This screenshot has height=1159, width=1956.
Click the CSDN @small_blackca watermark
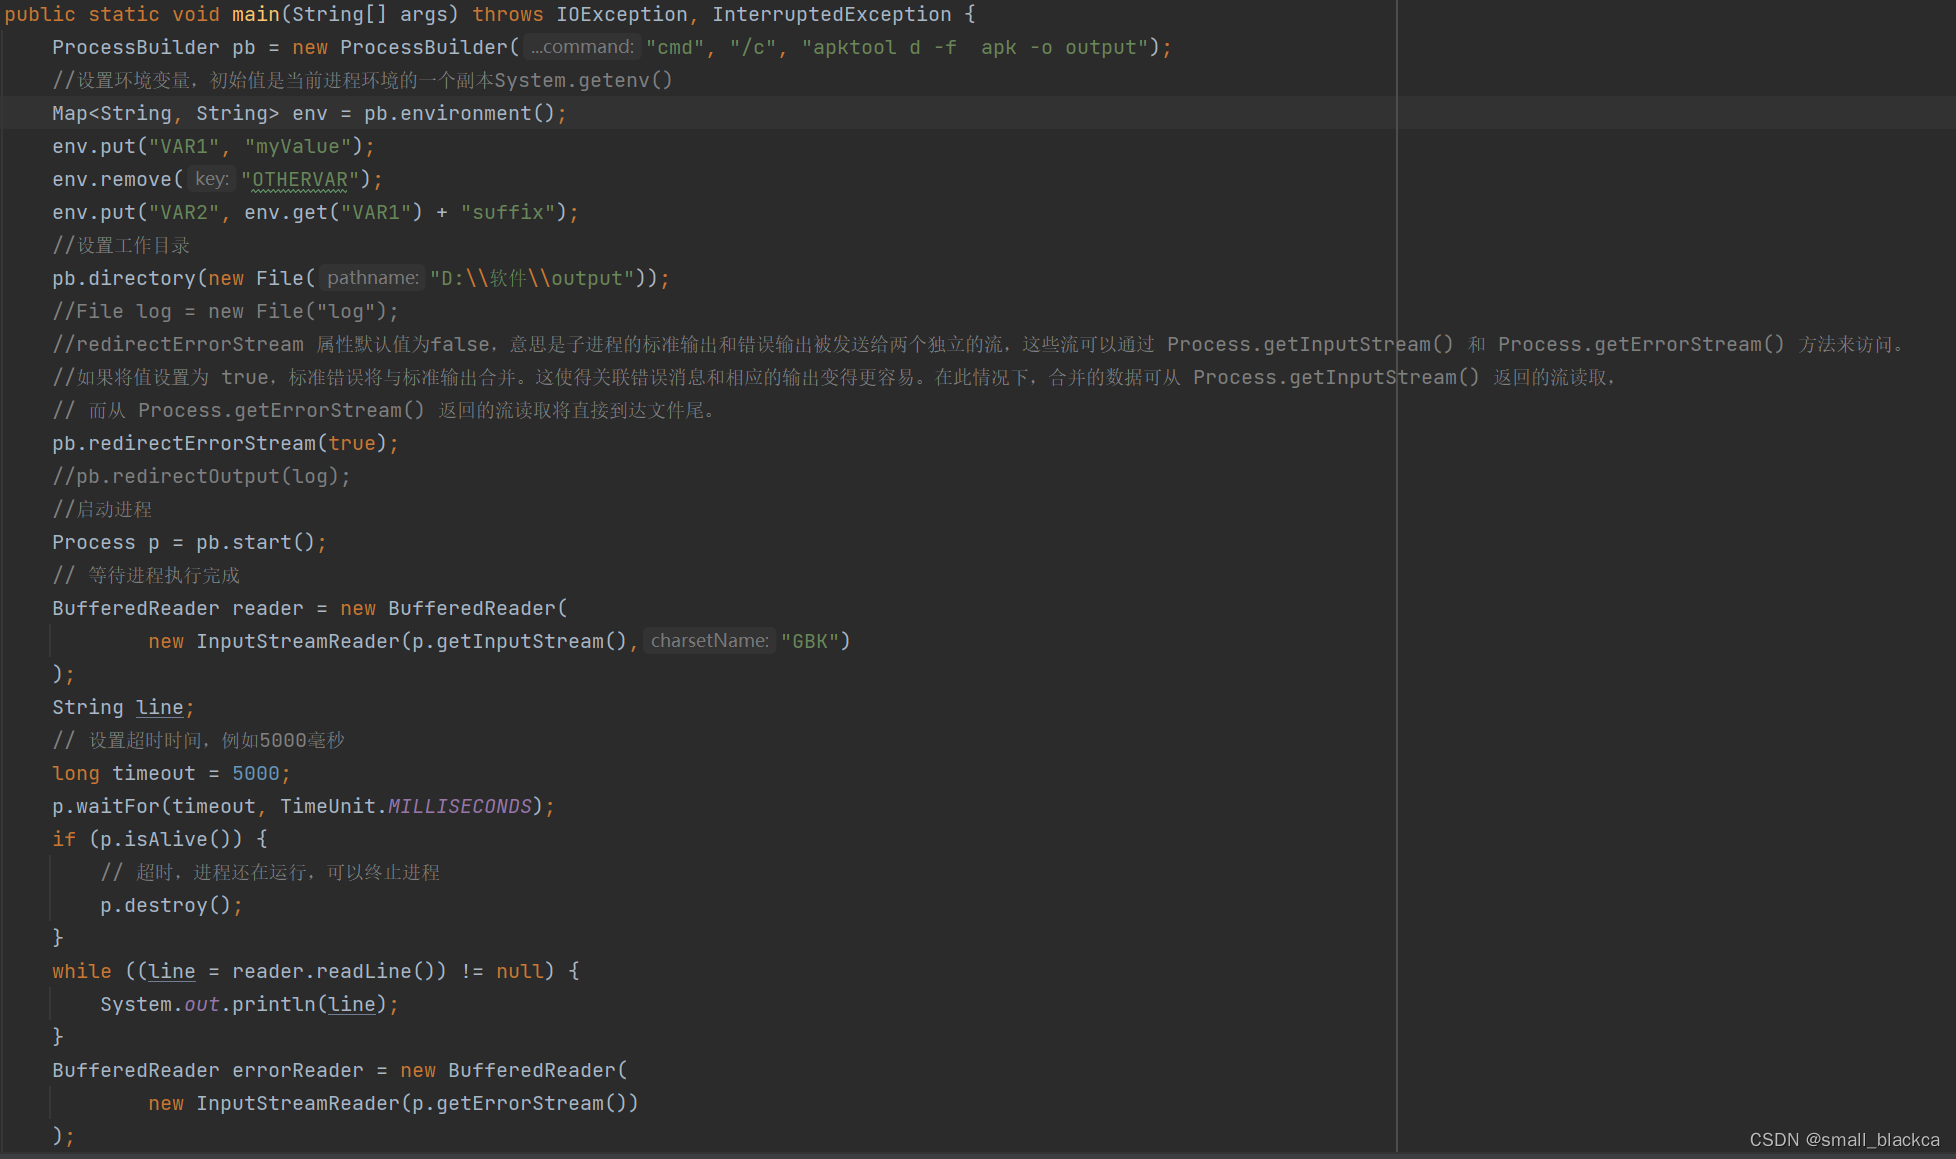1843,1140
